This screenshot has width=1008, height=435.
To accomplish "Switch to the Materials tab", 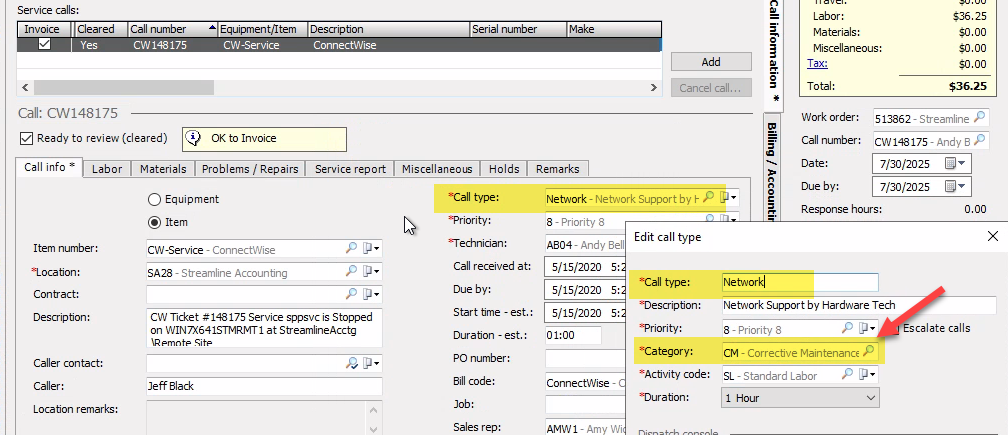I will [x=163, y=169].
